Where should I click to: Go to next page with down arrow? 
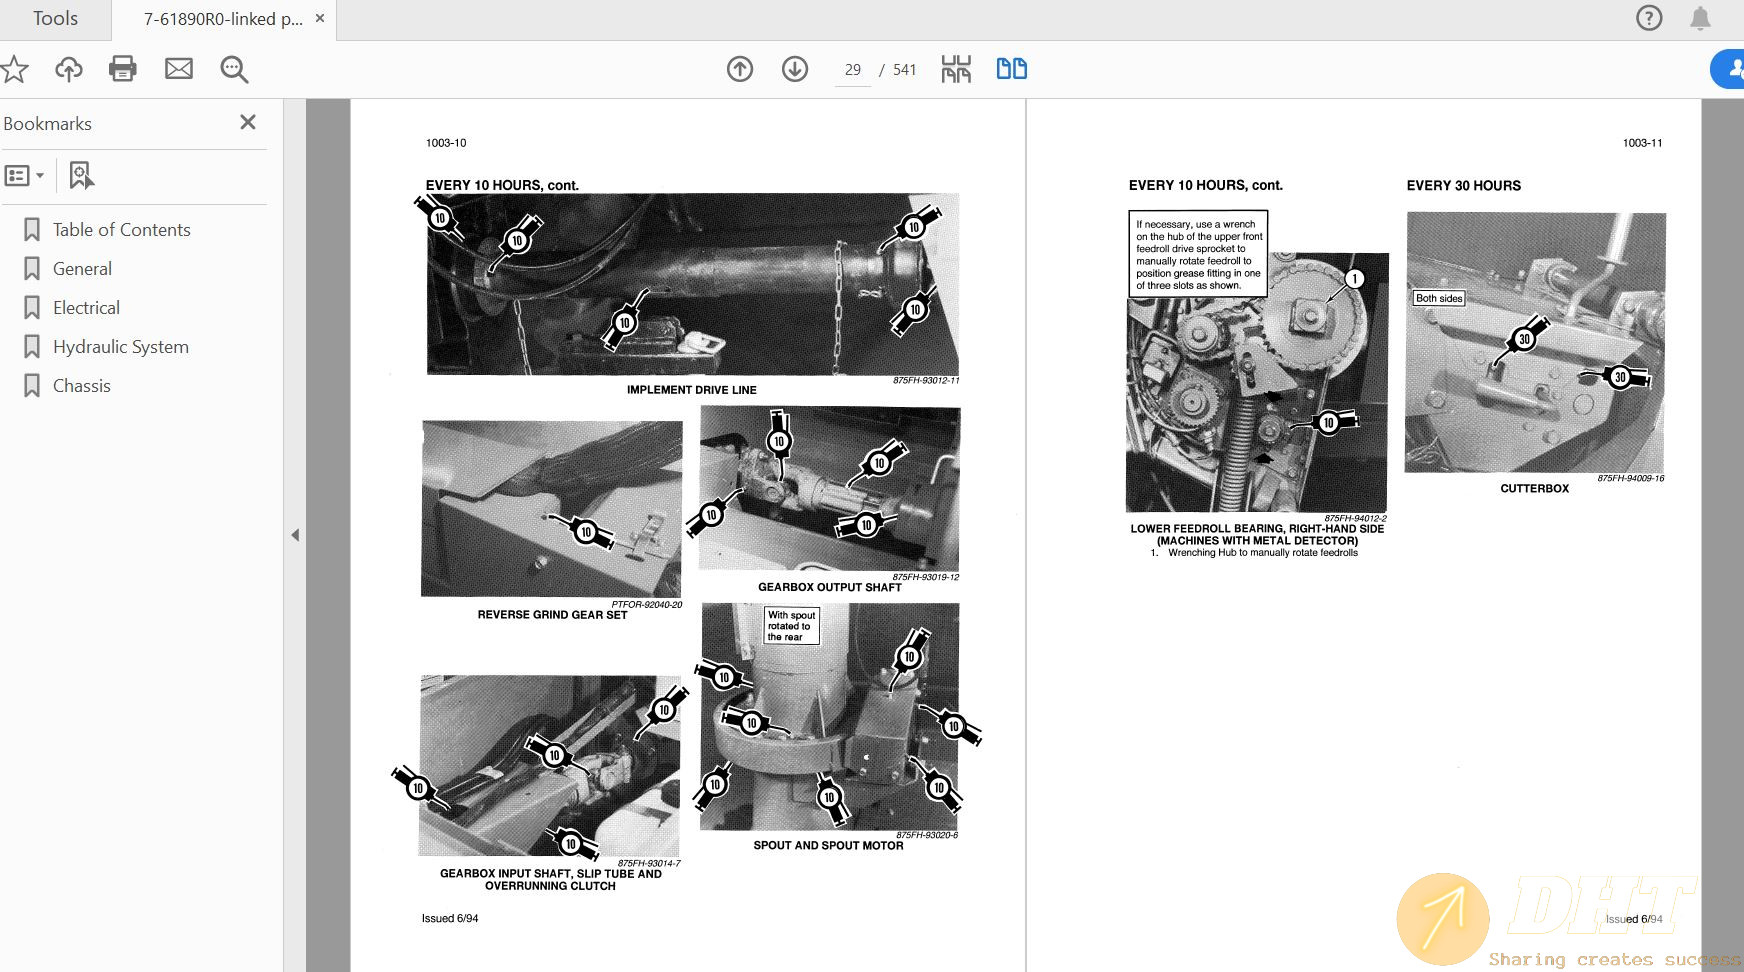(x=795, y=69)
